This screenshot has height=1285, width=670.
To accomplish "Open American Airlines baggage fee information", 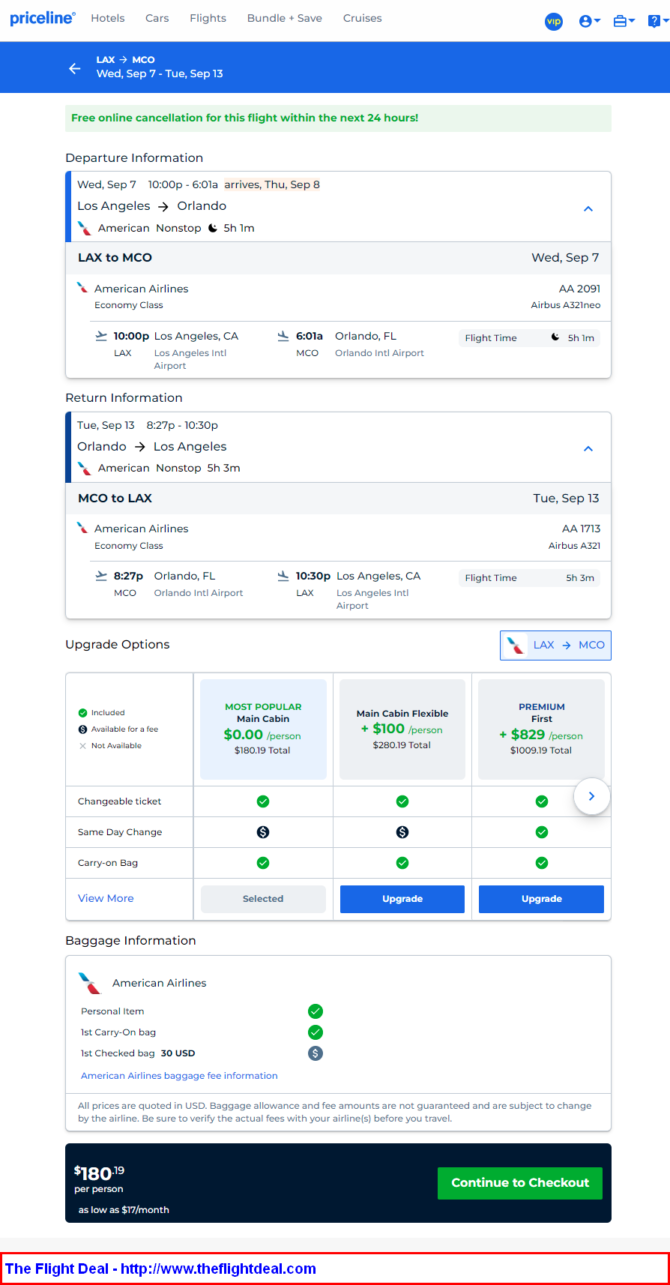I will point(179,1076).
